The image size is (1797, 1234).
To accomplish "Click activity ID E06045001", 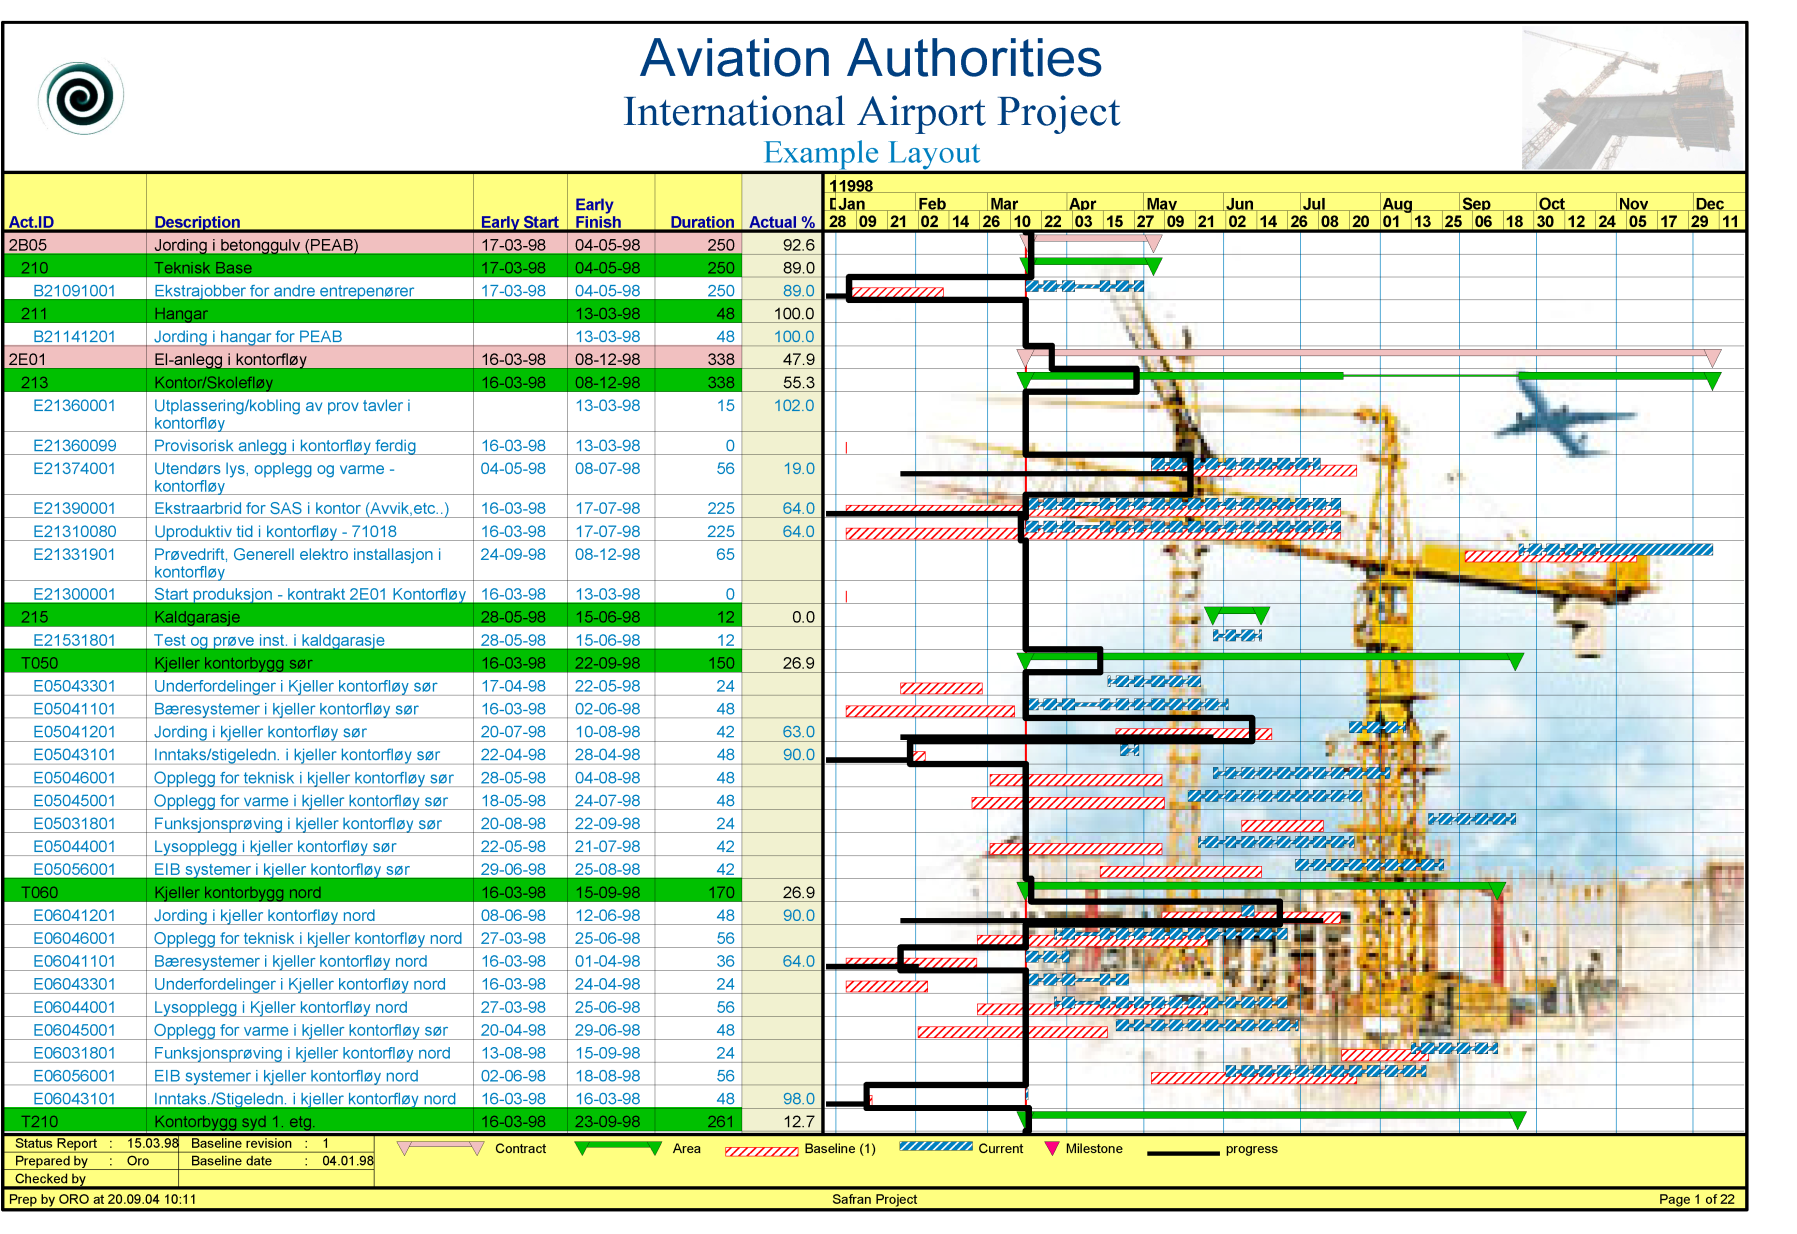I will [74, 1031].
